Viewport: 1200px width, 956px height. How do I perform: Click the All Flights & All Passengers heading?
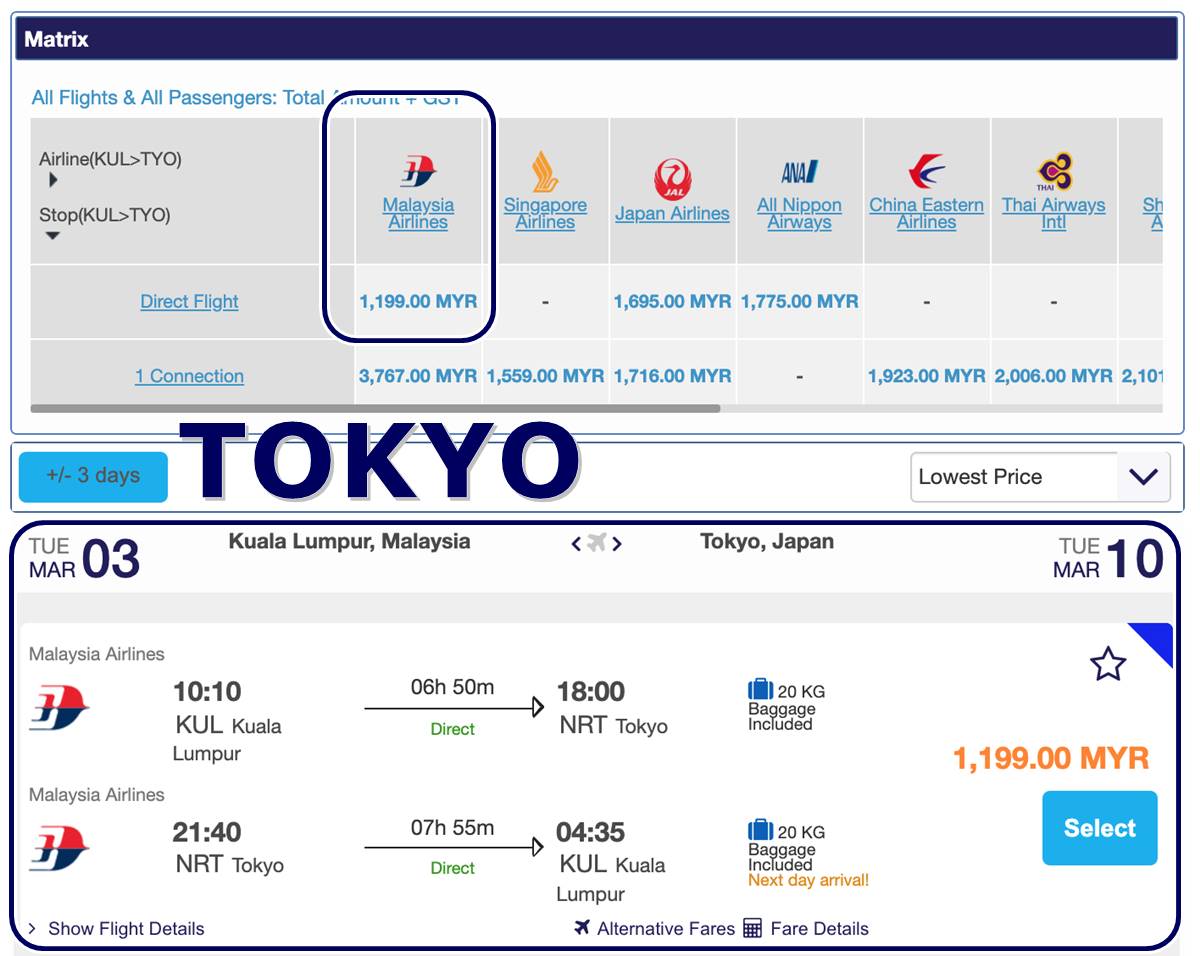246,98
